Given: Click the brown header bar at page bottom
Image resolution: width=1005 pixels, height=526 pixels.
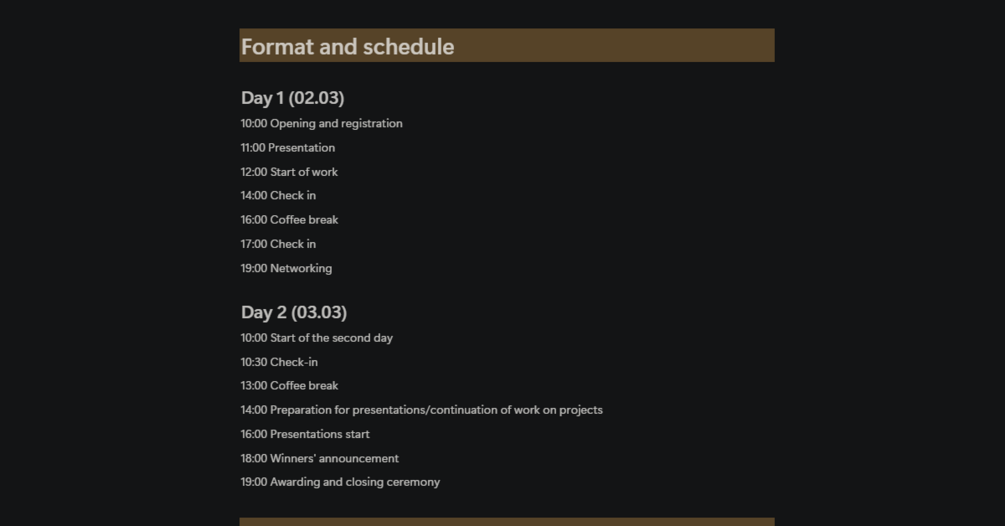Looking at the screenshot, I should click(506, 522).
